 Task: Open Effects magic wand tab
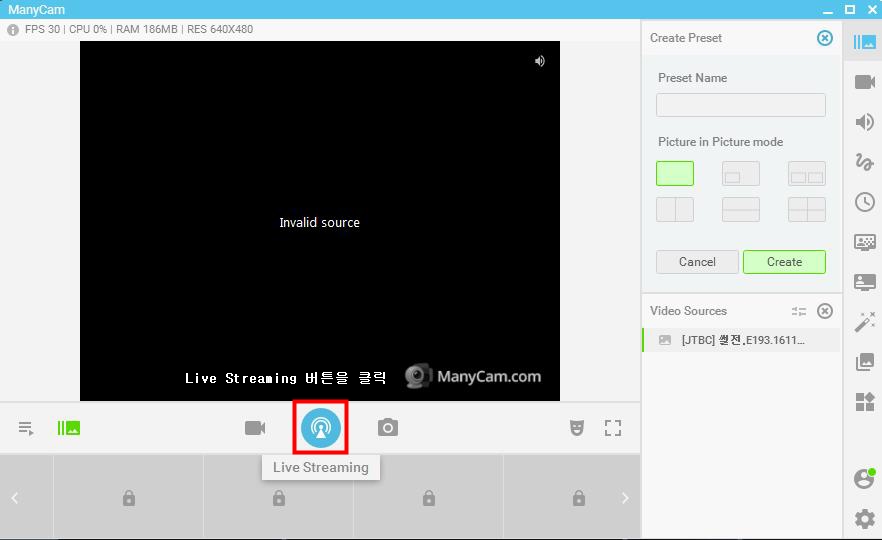[865, 322]
